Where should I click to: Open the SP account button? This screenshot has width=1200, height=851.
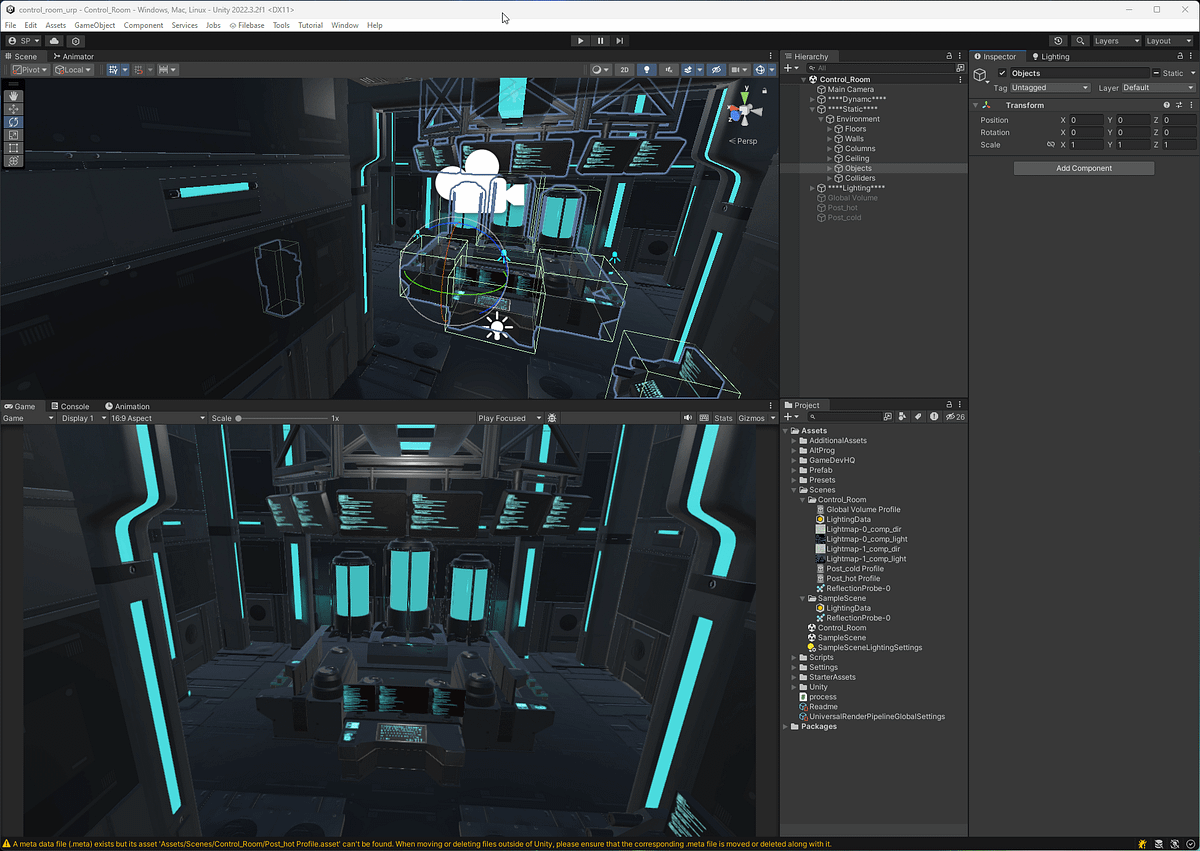point(24,41)
